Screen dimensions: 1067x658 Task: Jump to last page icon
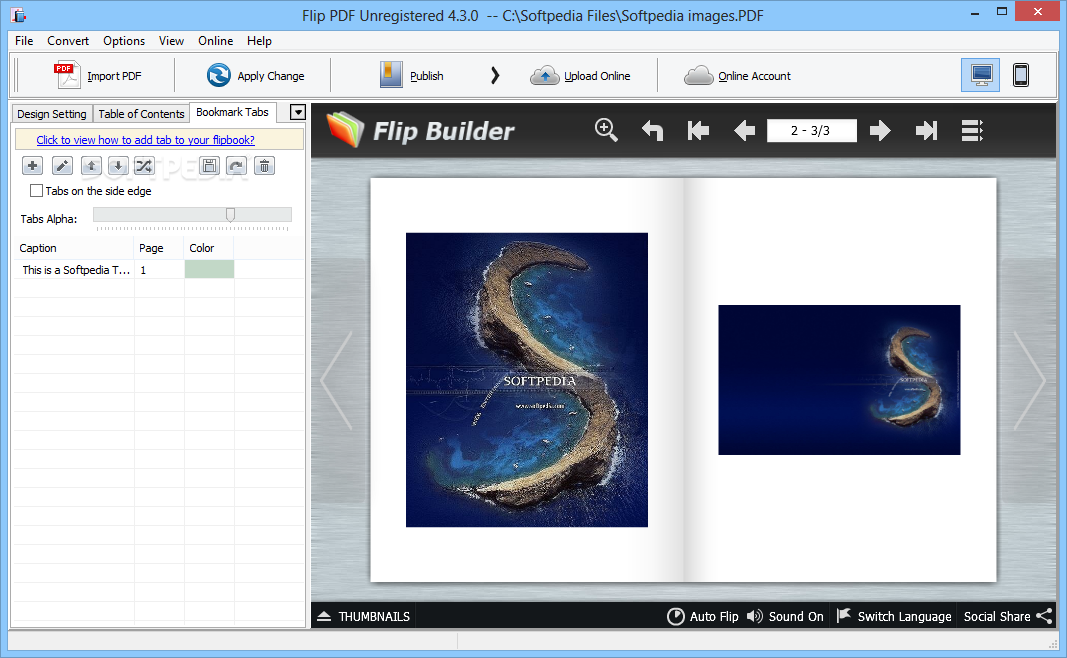[926, 130]
